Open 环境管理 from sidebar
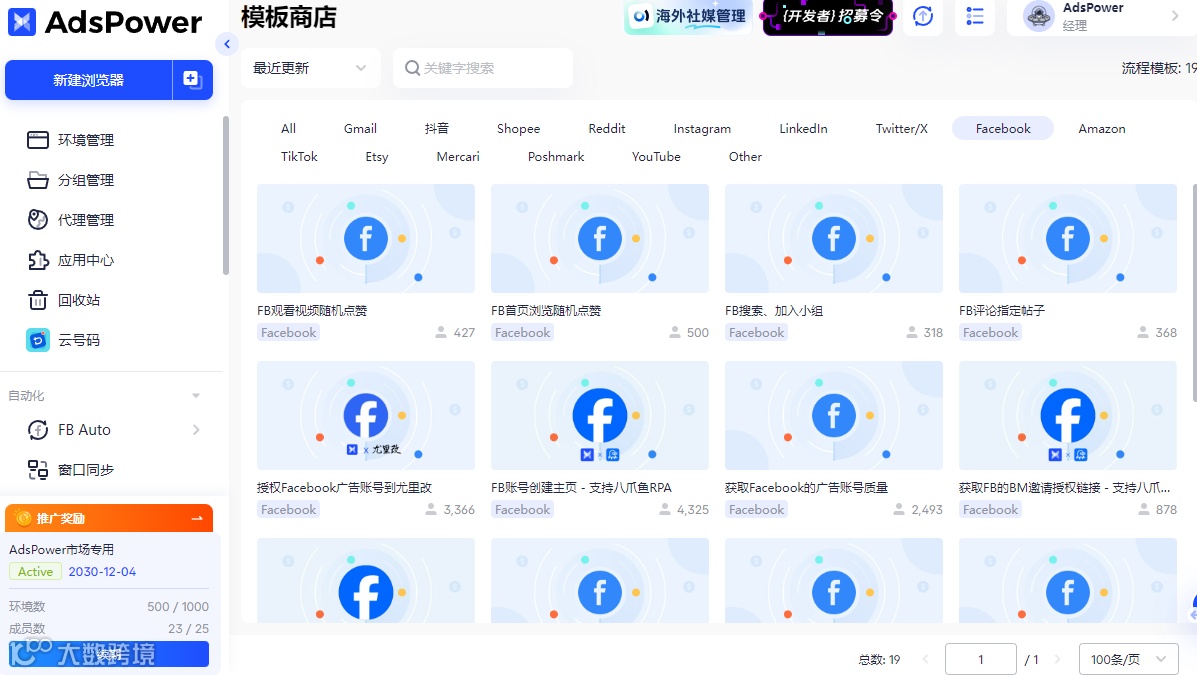Viewport: 1197px width, 675px height. pyautogui.click(x=86, y=140)
